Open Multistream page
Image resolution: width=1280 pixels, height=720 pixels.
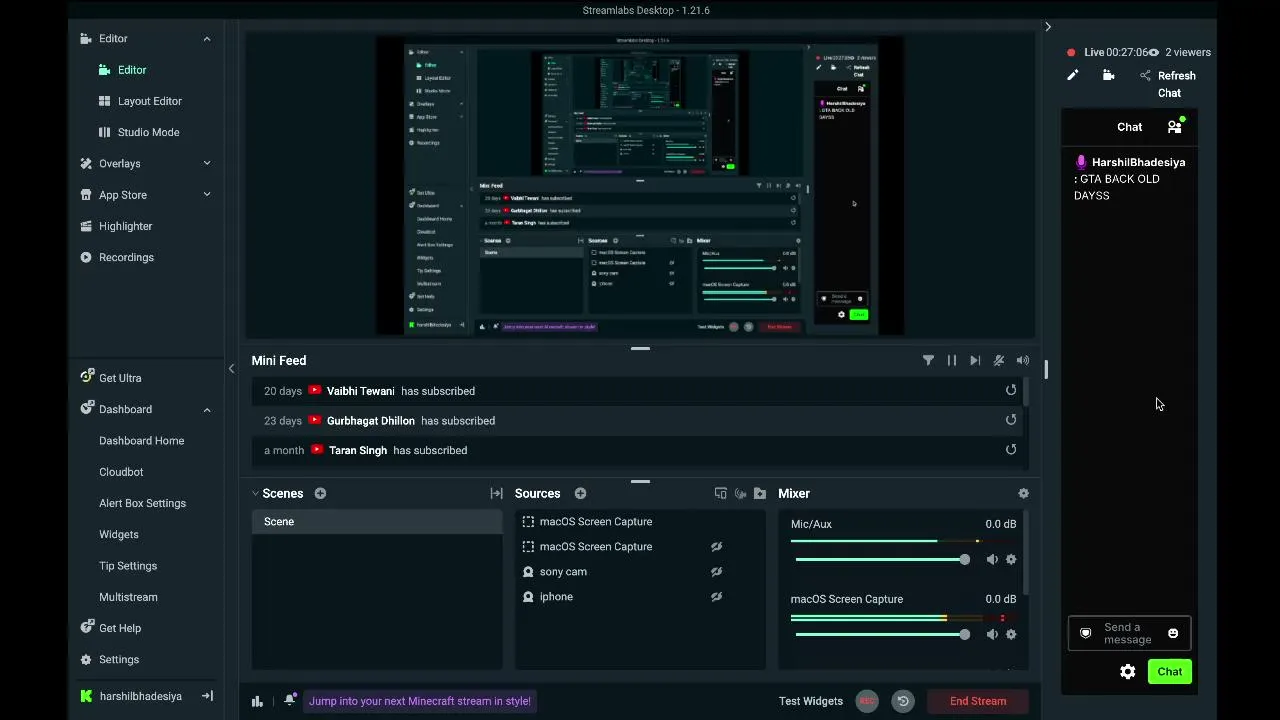coord(128,597)
